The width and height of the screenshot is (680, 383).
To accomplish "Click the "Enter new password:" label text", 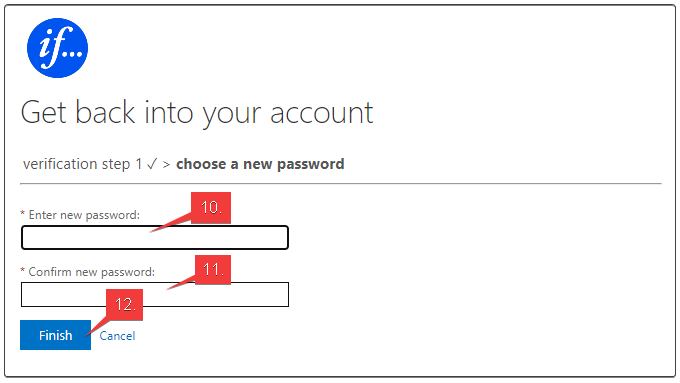I will tap(84, 215).
